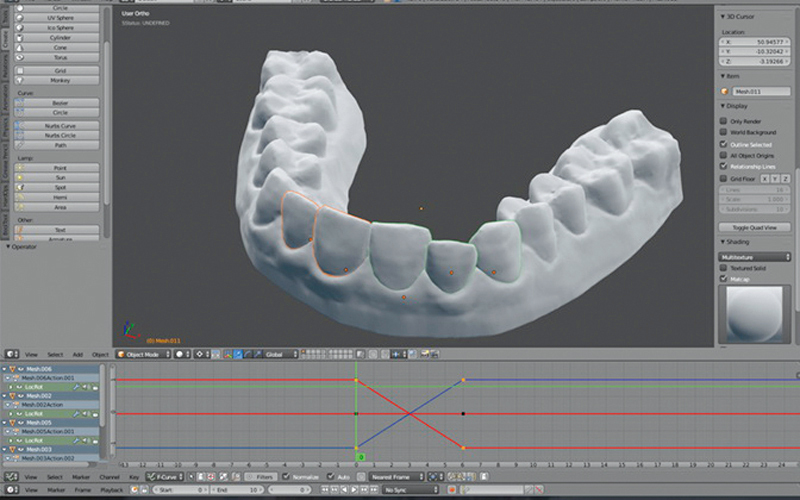This screenshot has width=800, height=500.
Task: Create a Bezier curve
Action: pyautogui.click(x=60, y=103)
